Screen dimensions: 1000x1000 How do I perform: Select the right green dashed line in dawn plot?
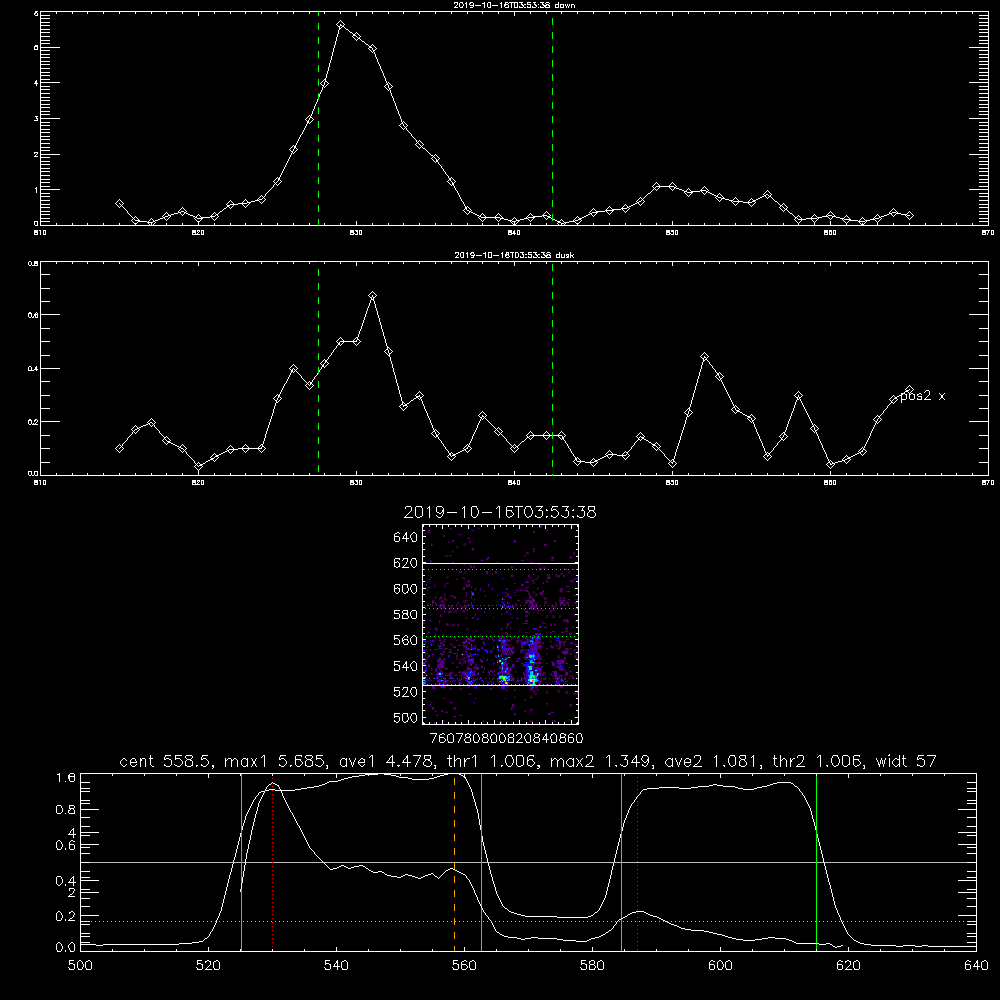(552, 118)
